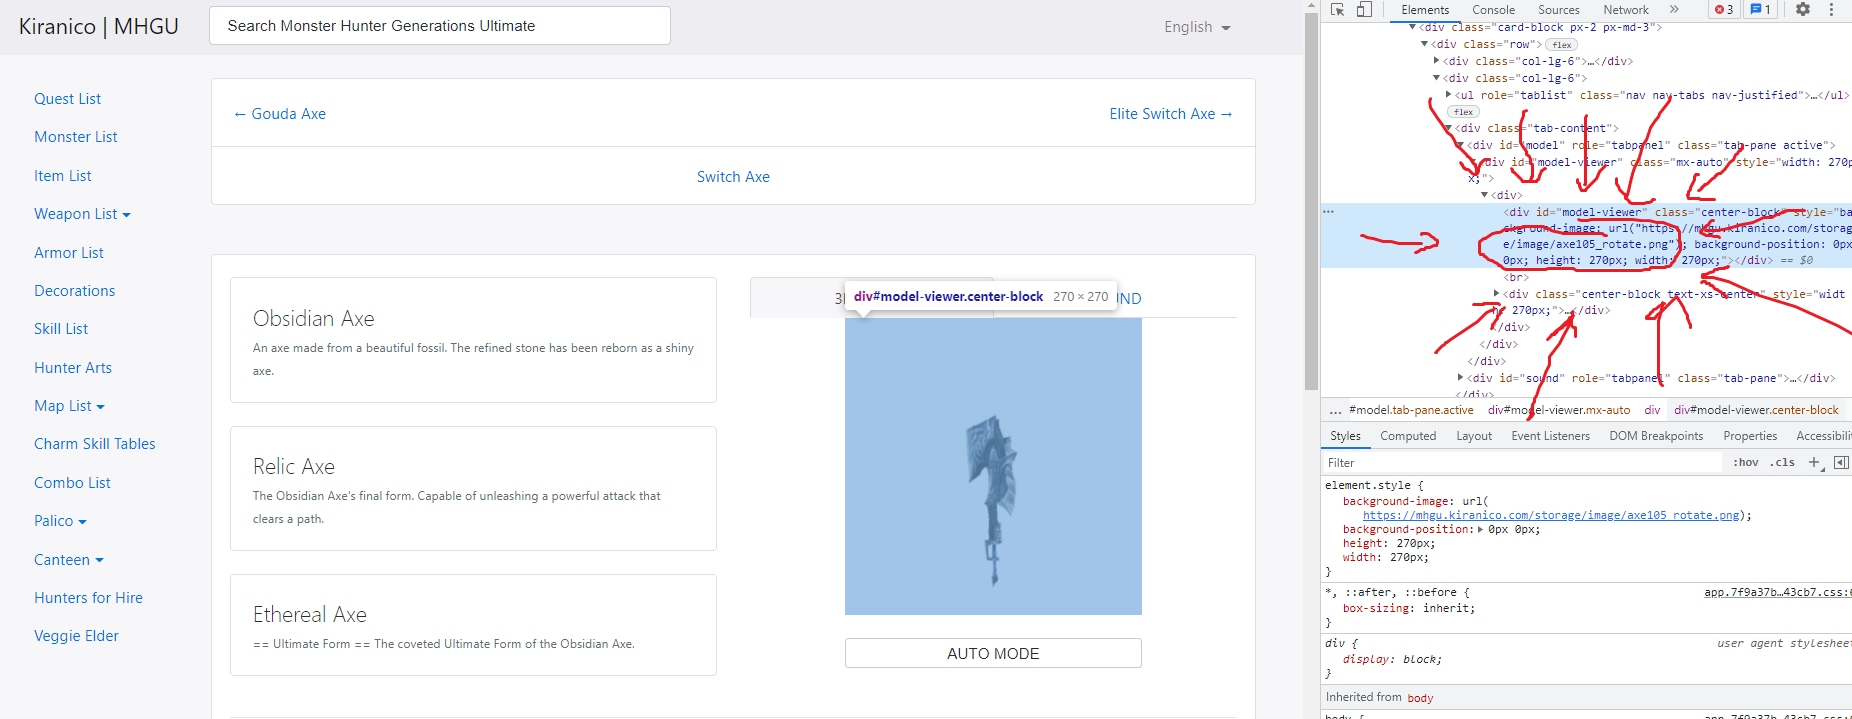Click the page vertical scrollbar thumb
Image resolution: width=1852 pixels, height=719 pixels.
point(1311,200)
